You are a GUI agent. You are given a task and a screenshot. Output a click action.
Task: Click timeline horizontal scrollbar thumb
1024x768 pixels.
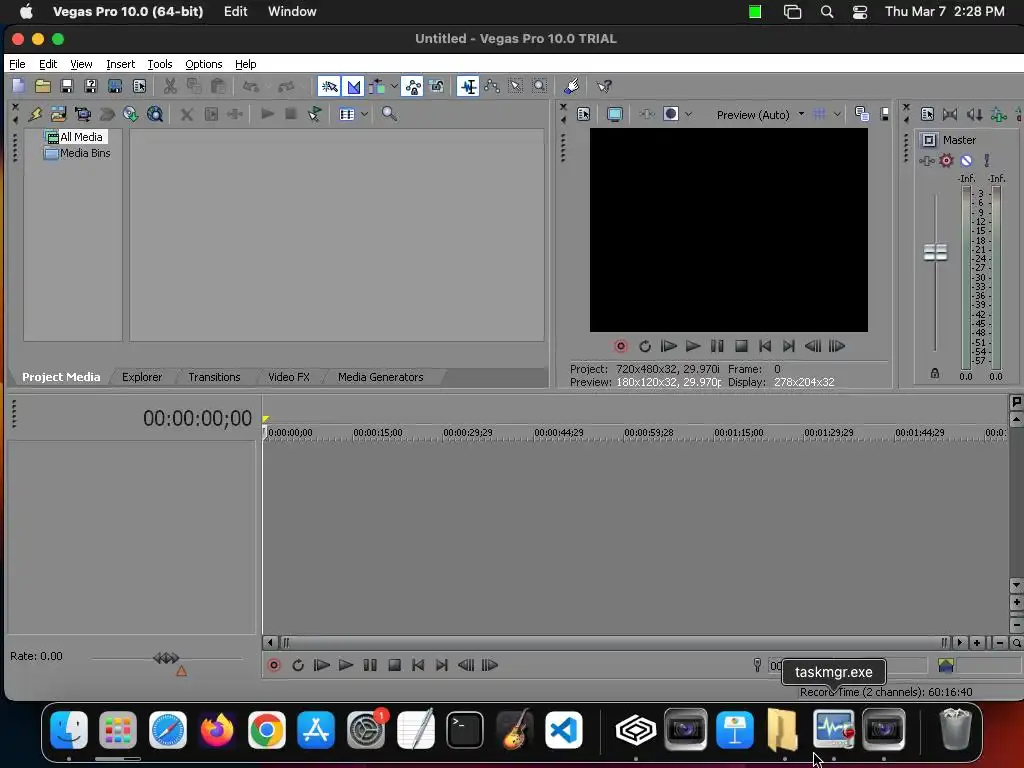click(x=615, y=643)
